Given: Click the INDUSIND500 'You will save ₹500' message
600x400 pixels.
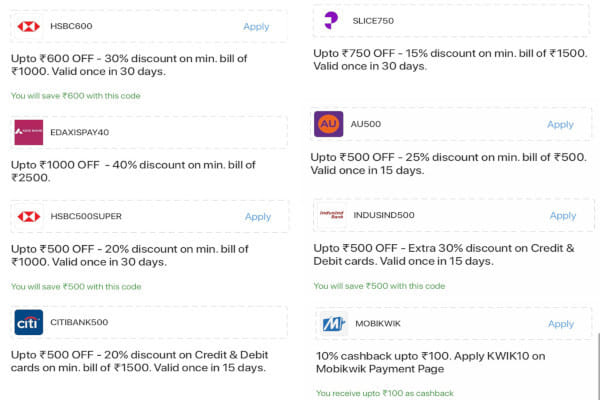Looking at the screenshot, I should click(379, 286).
